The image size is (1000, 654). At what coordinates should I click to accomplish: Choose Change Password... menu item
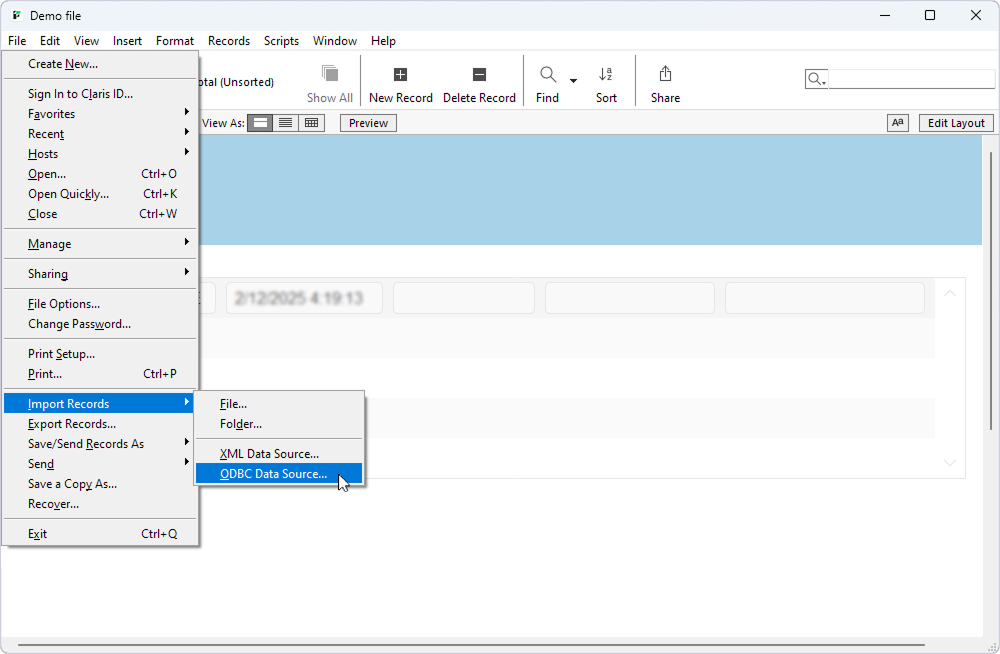pos(99,323)
